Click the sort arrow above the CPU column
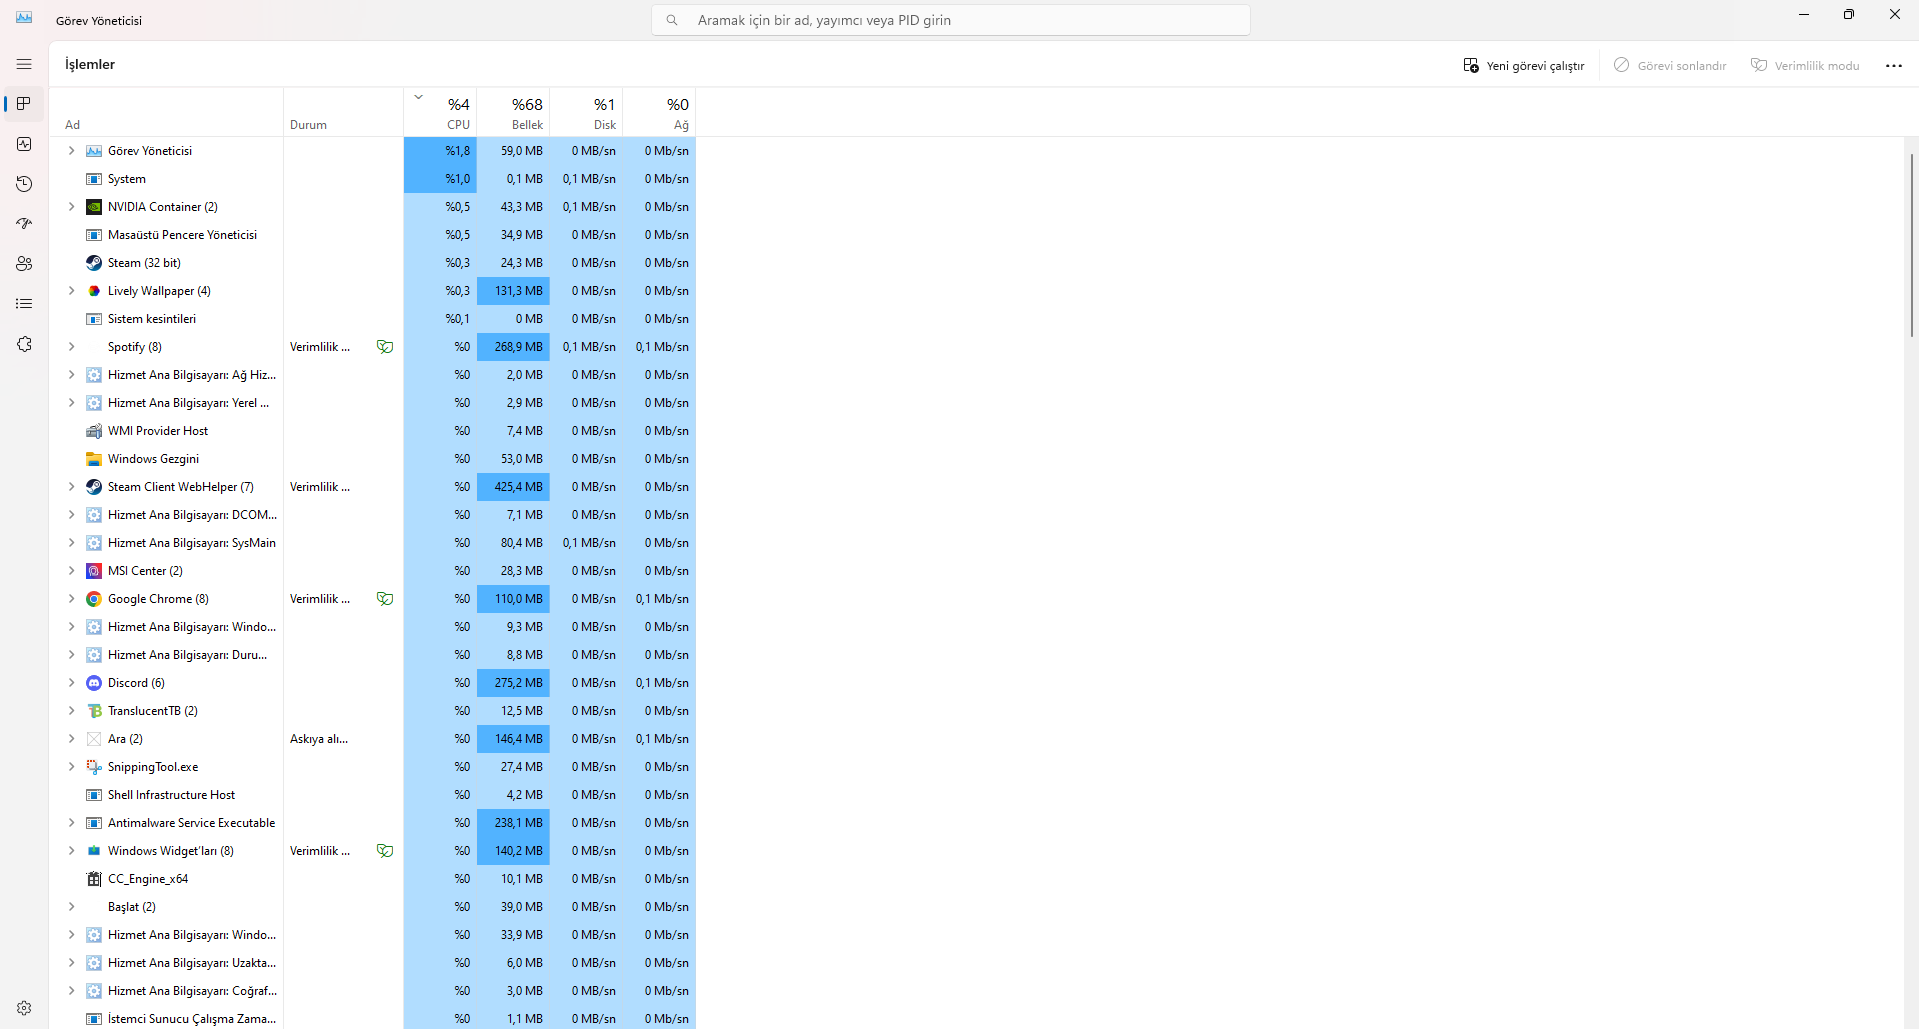 point(419,97)
